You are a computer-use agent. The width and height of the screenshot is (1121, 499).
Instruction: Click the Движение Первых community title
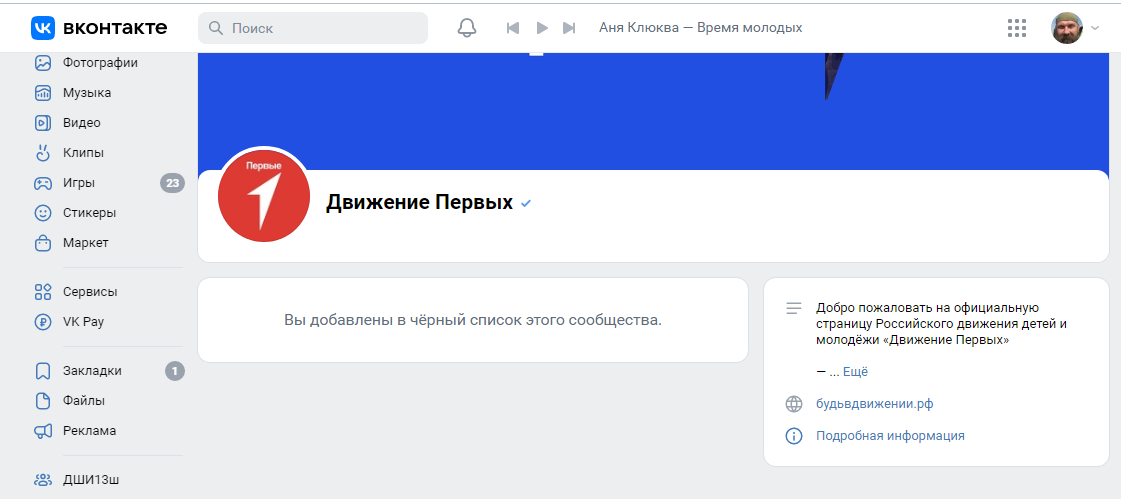tap(420, 203)
